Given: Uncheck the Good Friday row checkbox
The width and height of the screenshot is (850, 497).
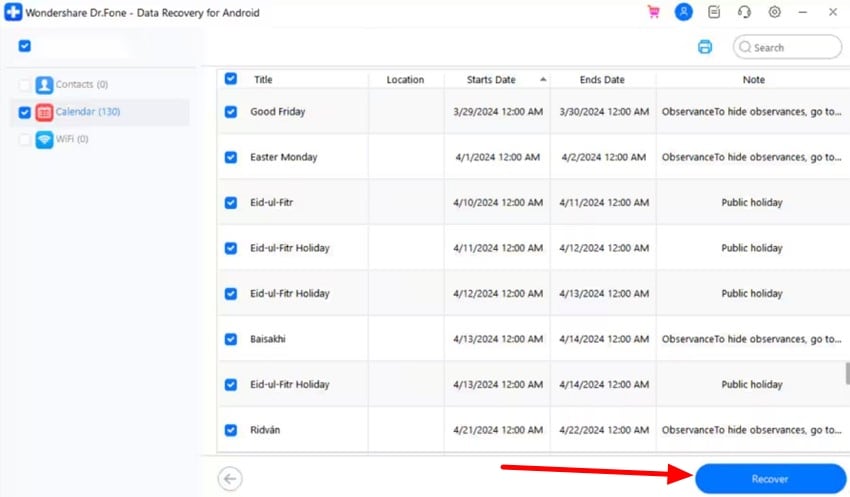Looking at the screenshot, I should pos(230,112).
